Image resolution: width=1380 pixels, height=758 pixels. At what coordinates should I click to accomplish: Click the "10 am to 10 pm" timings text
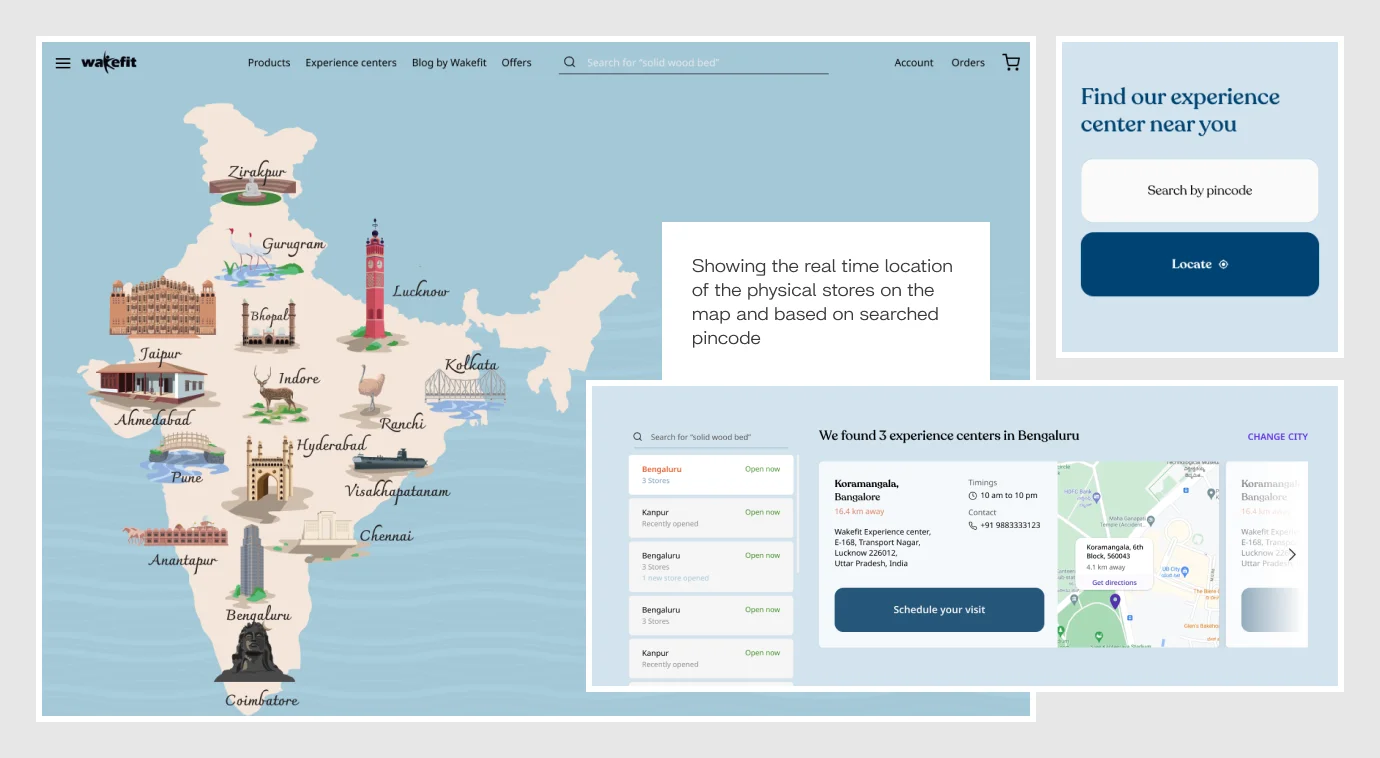1009,496
